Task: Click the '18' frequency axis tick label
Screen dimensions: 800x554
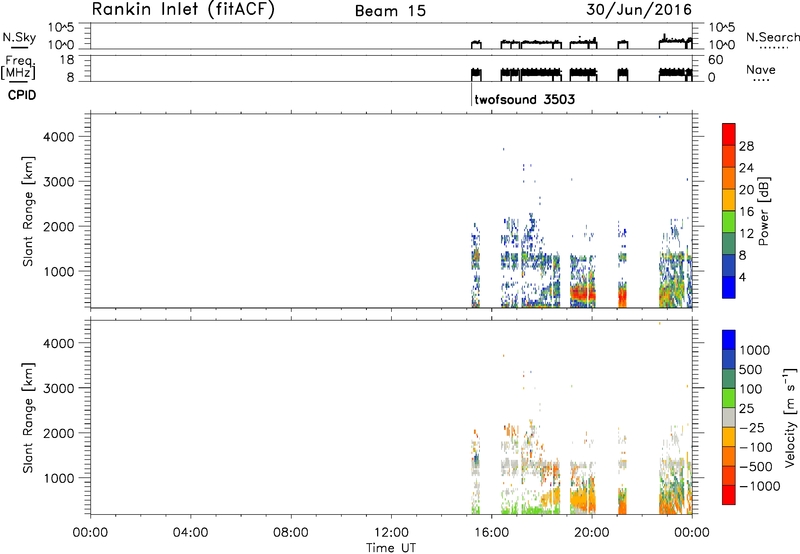Action: [68, 60]
